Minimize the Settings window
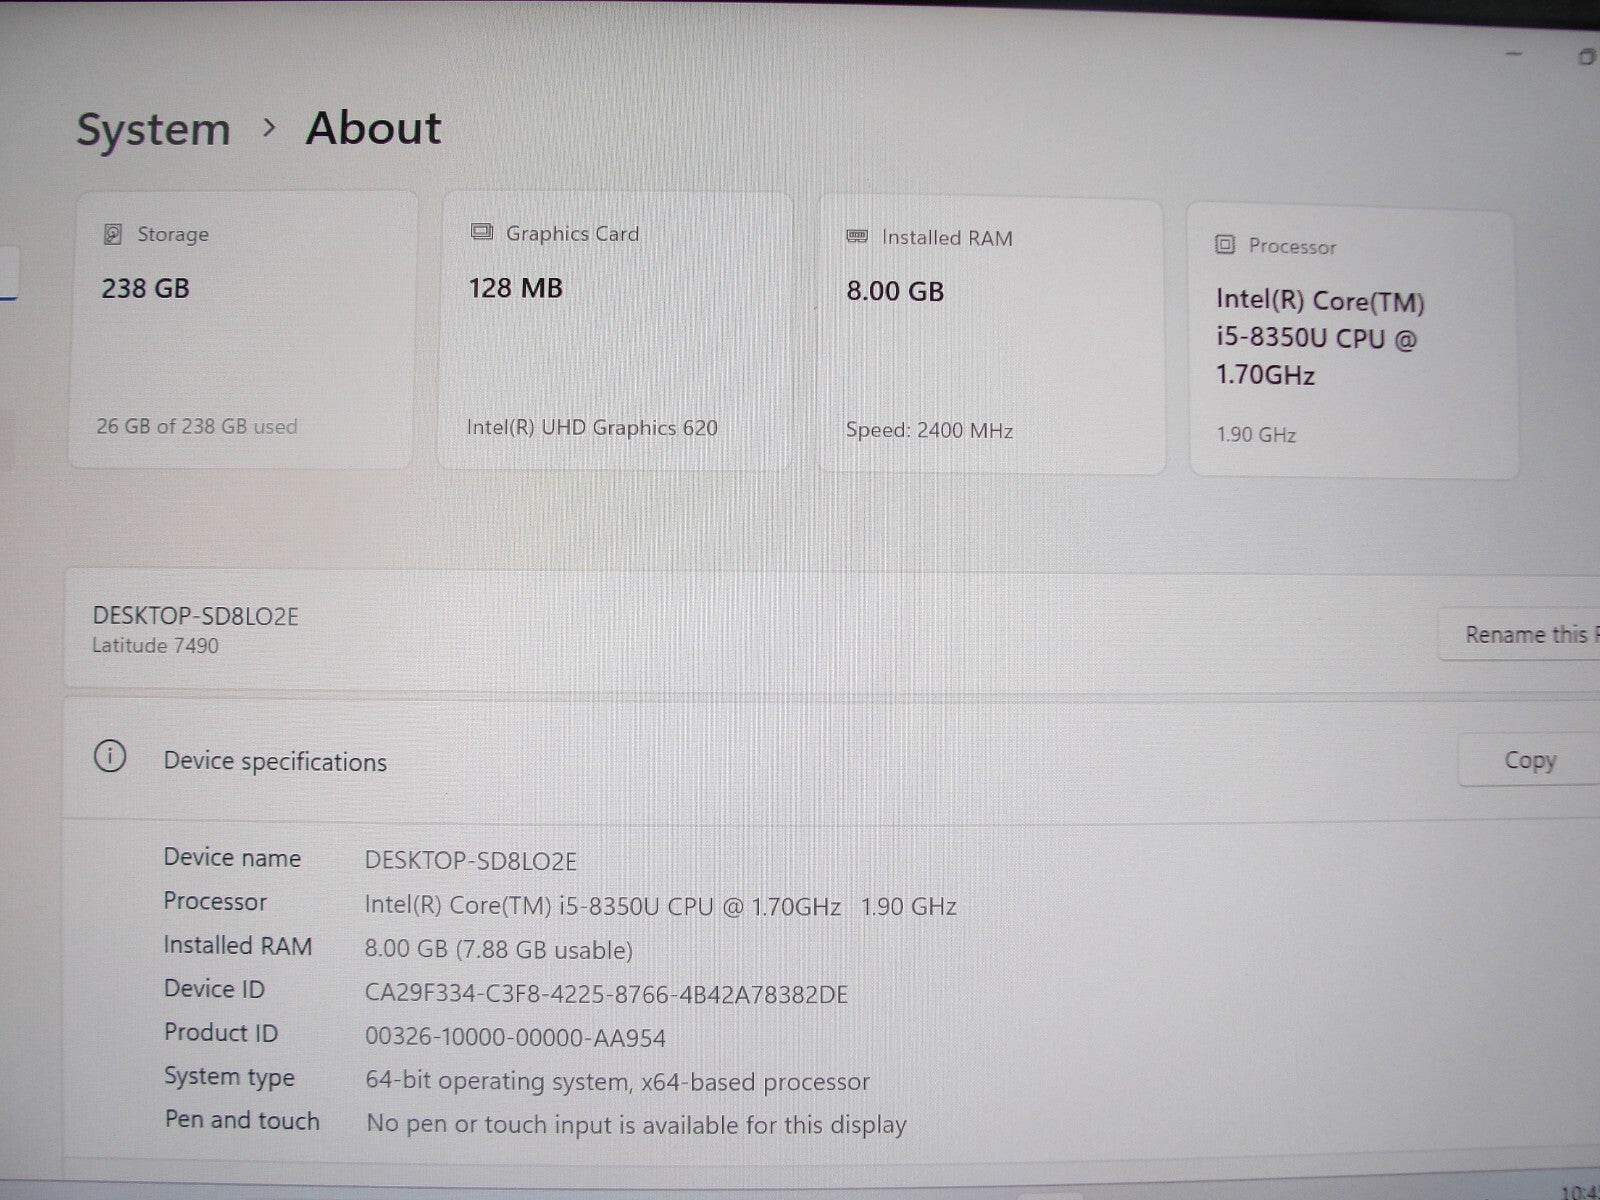Screen dimensions: 1600x1200 point(1515,54)
